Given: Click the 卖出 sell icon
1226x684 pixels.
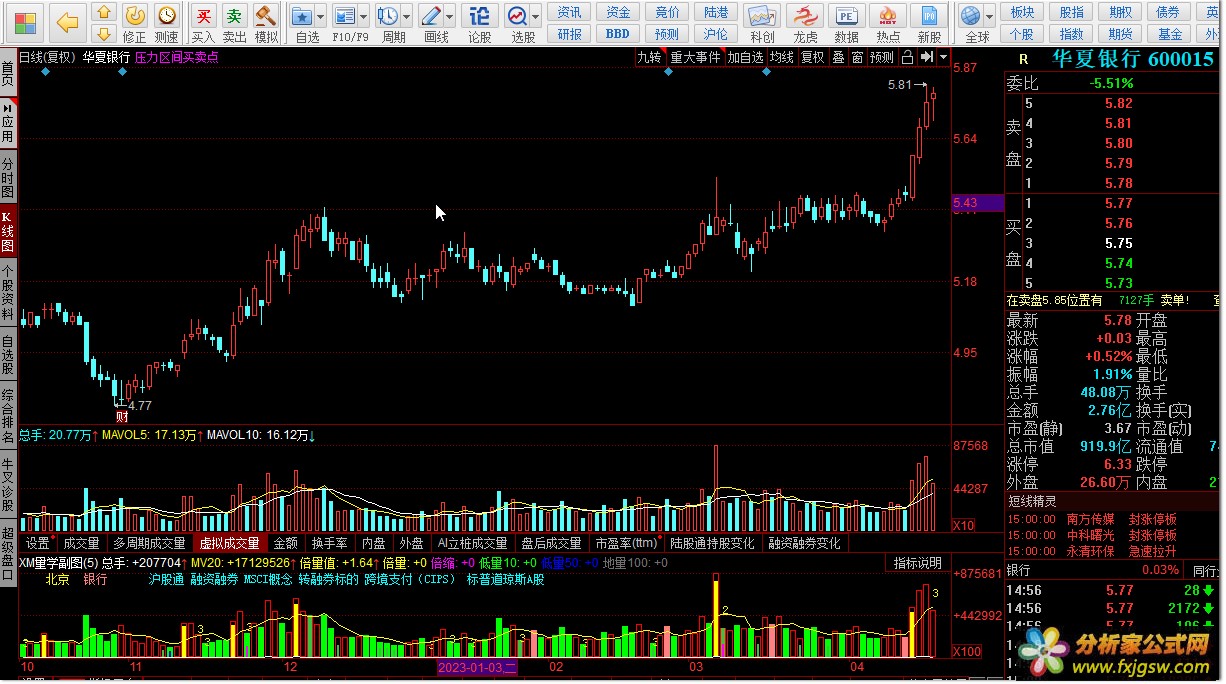Looking at the screenshot, I should pos(234,23).
